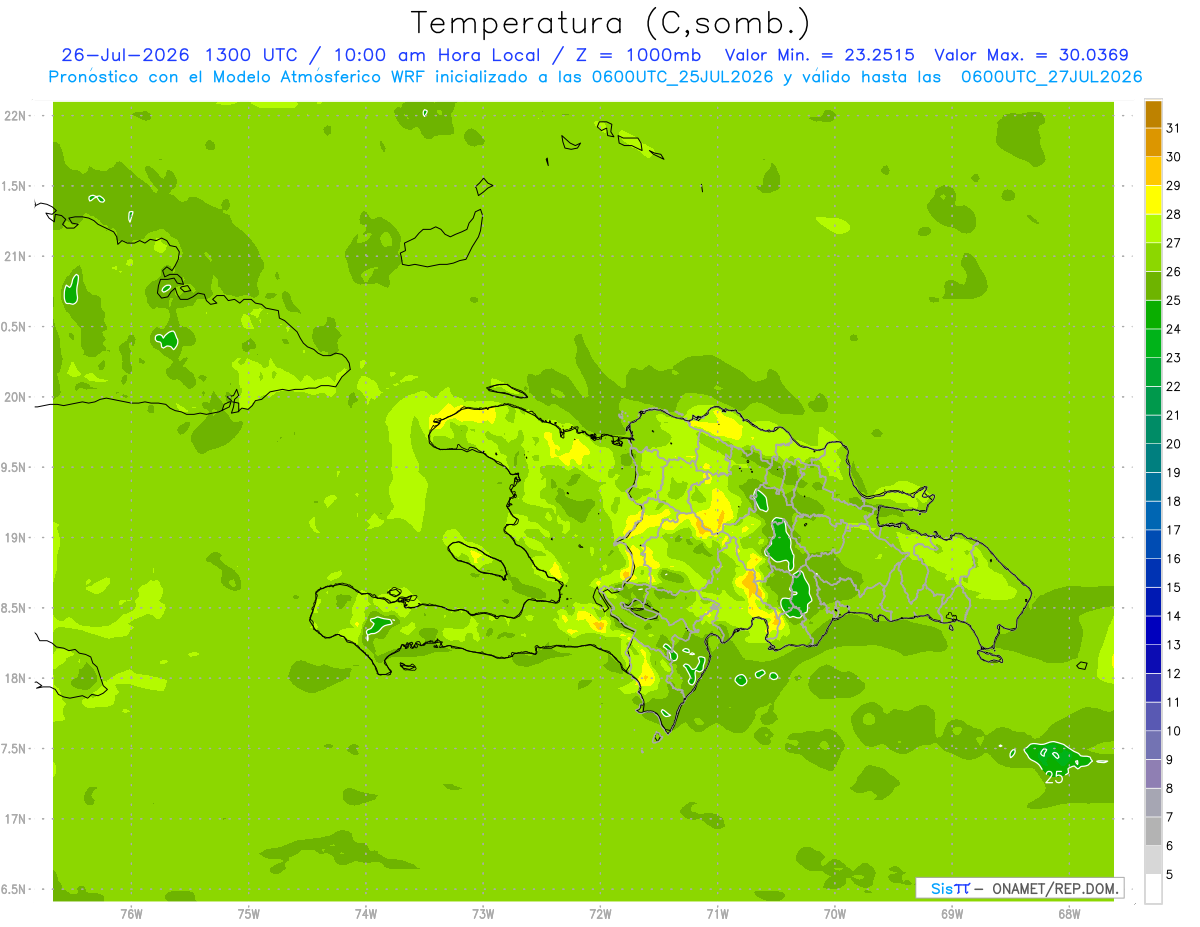Screen dimensions: 1200x927
Task: Pick the purple swatch between 9 and 10
Action: [1153, 746]
